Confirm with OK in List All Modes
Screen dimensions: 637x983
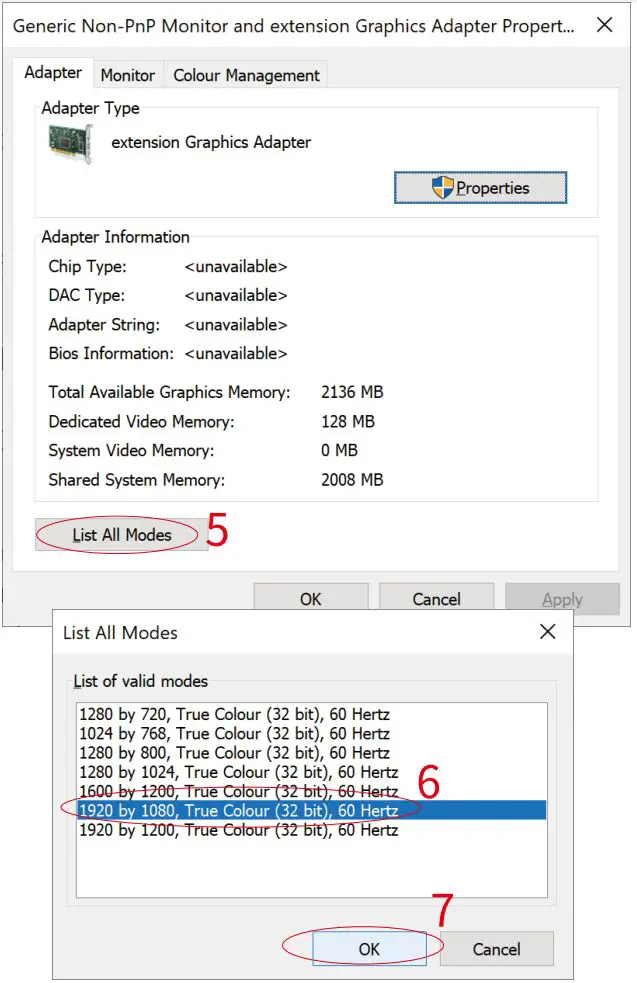click(x=369, y=949)
